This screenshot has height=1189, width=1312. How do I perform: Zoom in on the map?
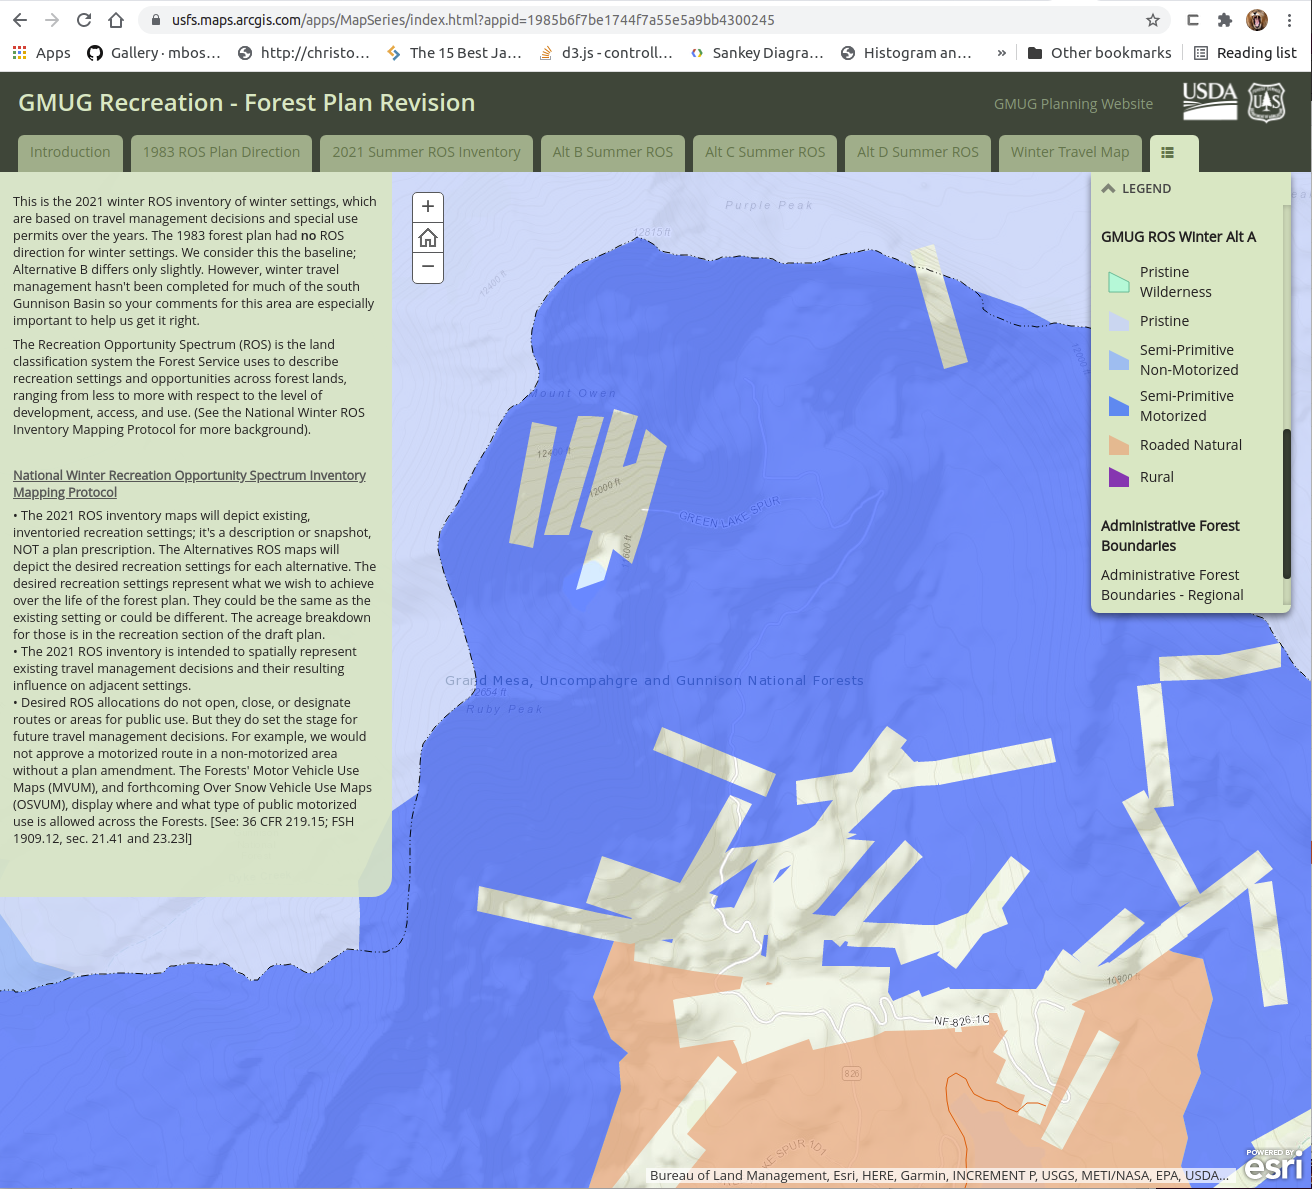pos(428,207)
